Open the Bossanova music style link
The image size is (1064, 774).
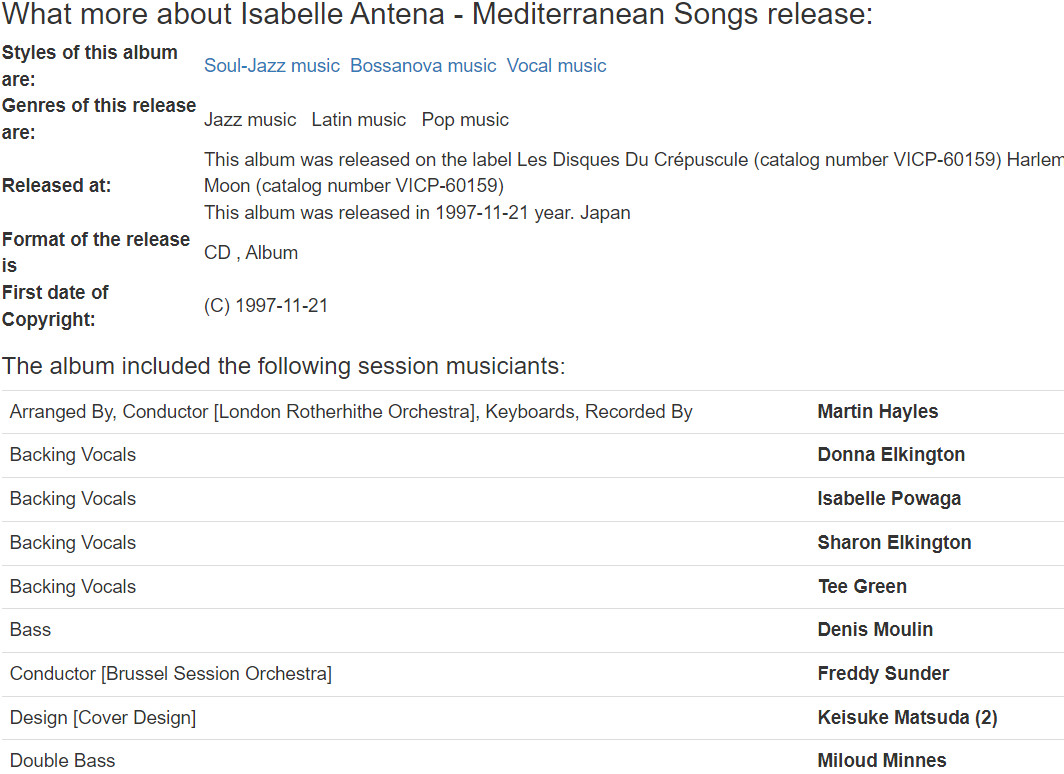click(x=423, y=66)
